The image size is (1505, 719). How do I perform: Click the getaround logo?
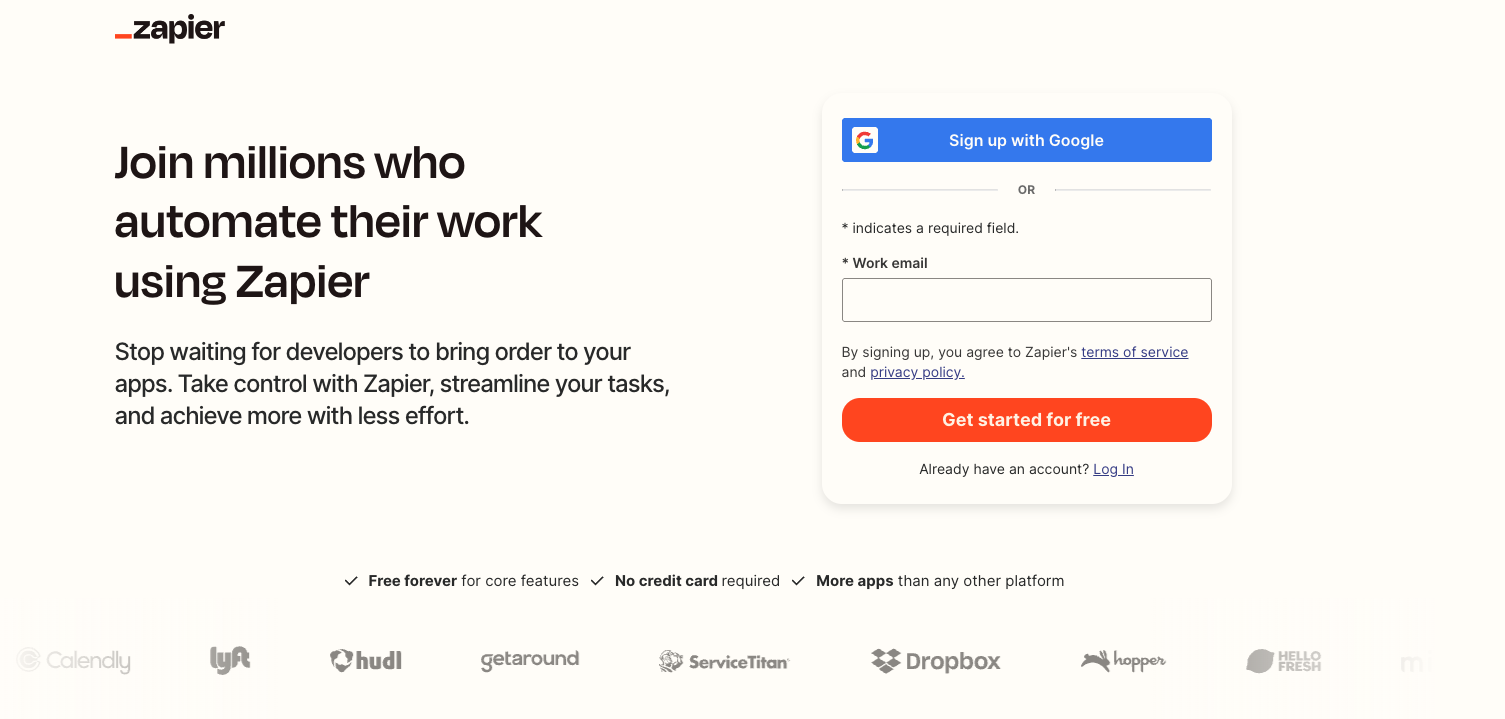click(x=530, y=660)
